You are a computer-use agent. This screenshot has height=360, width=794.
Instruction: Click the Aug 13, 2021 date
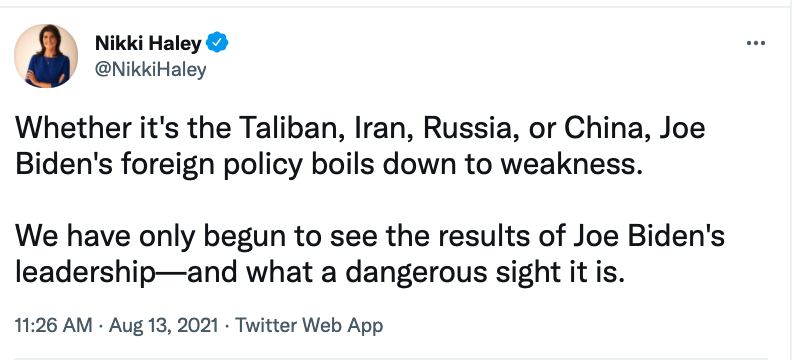164,325
